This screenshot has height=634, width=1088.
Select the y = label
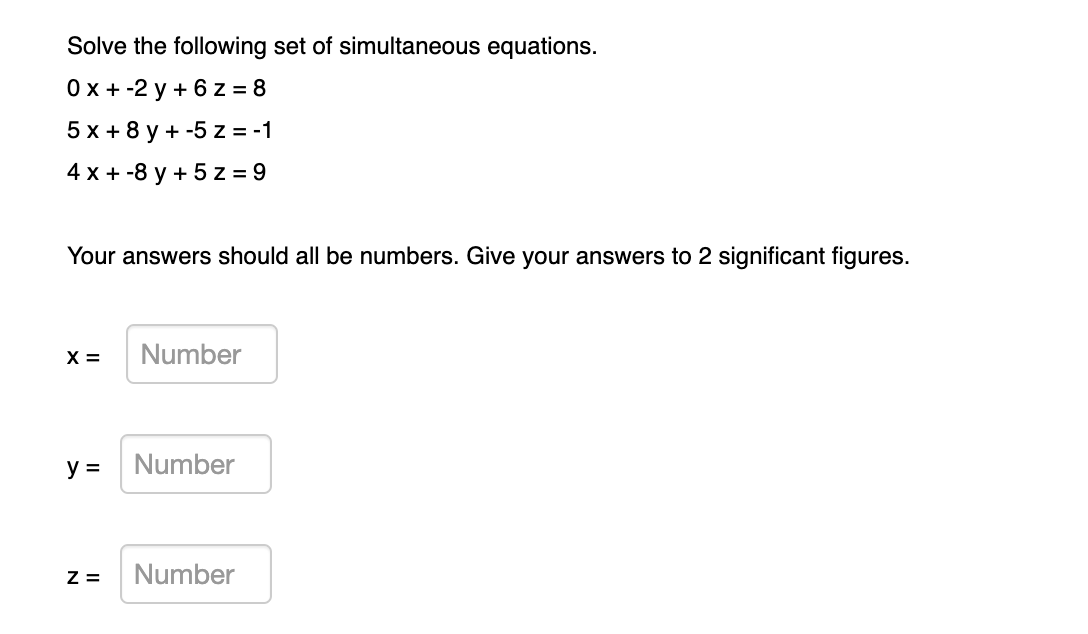(x=84, y=466)
